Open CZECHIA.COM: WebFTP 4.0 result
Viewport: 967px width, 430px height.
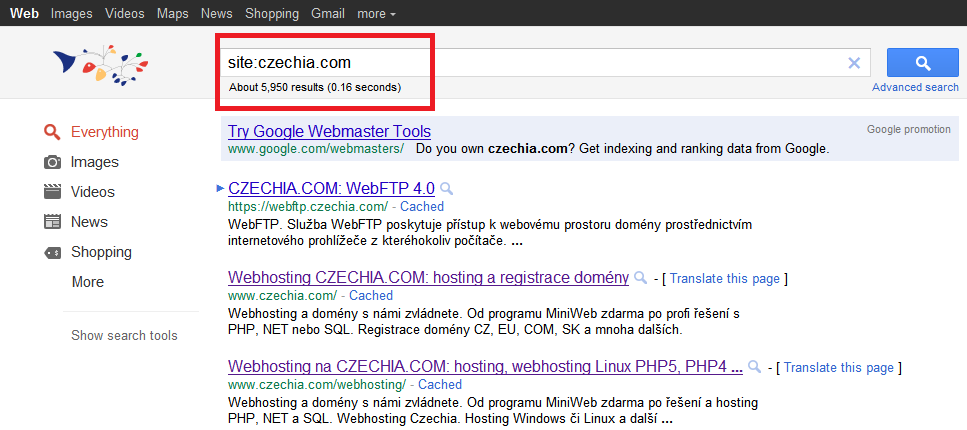point(331,188)
